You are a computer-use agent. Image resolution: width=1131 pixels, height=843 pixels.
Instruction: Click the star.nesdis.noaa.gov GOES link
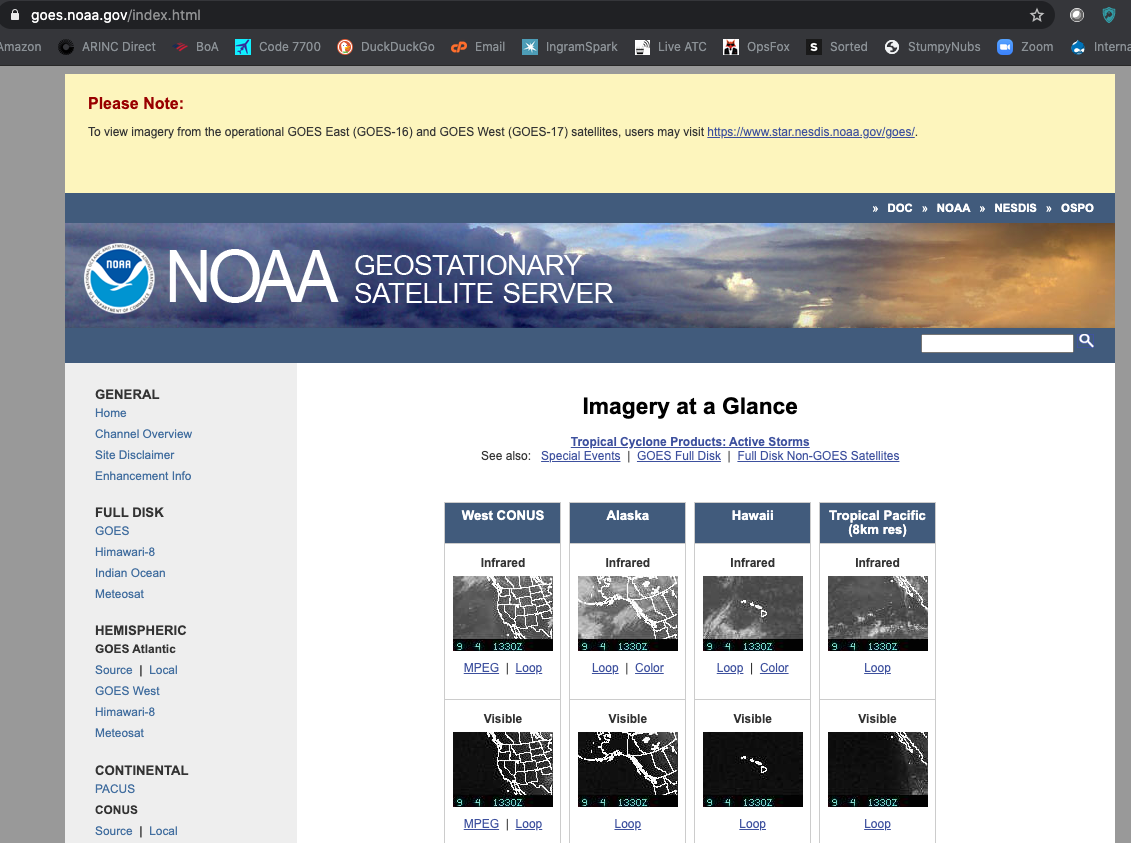coord(810,131)
